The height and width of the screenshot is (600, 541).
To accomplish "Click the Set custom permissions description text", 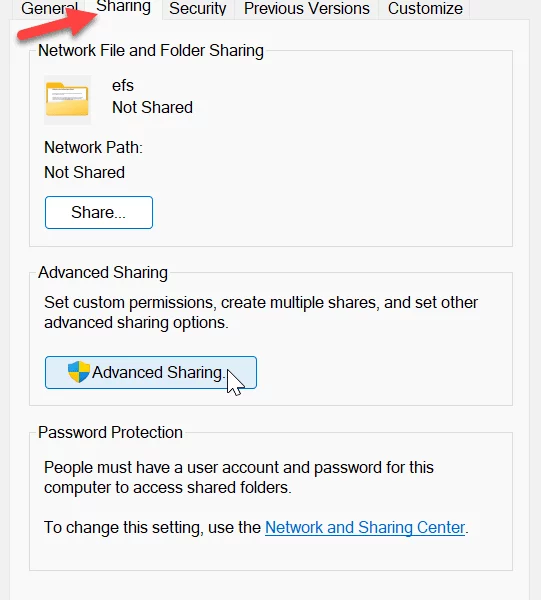I will click(261, 312).
